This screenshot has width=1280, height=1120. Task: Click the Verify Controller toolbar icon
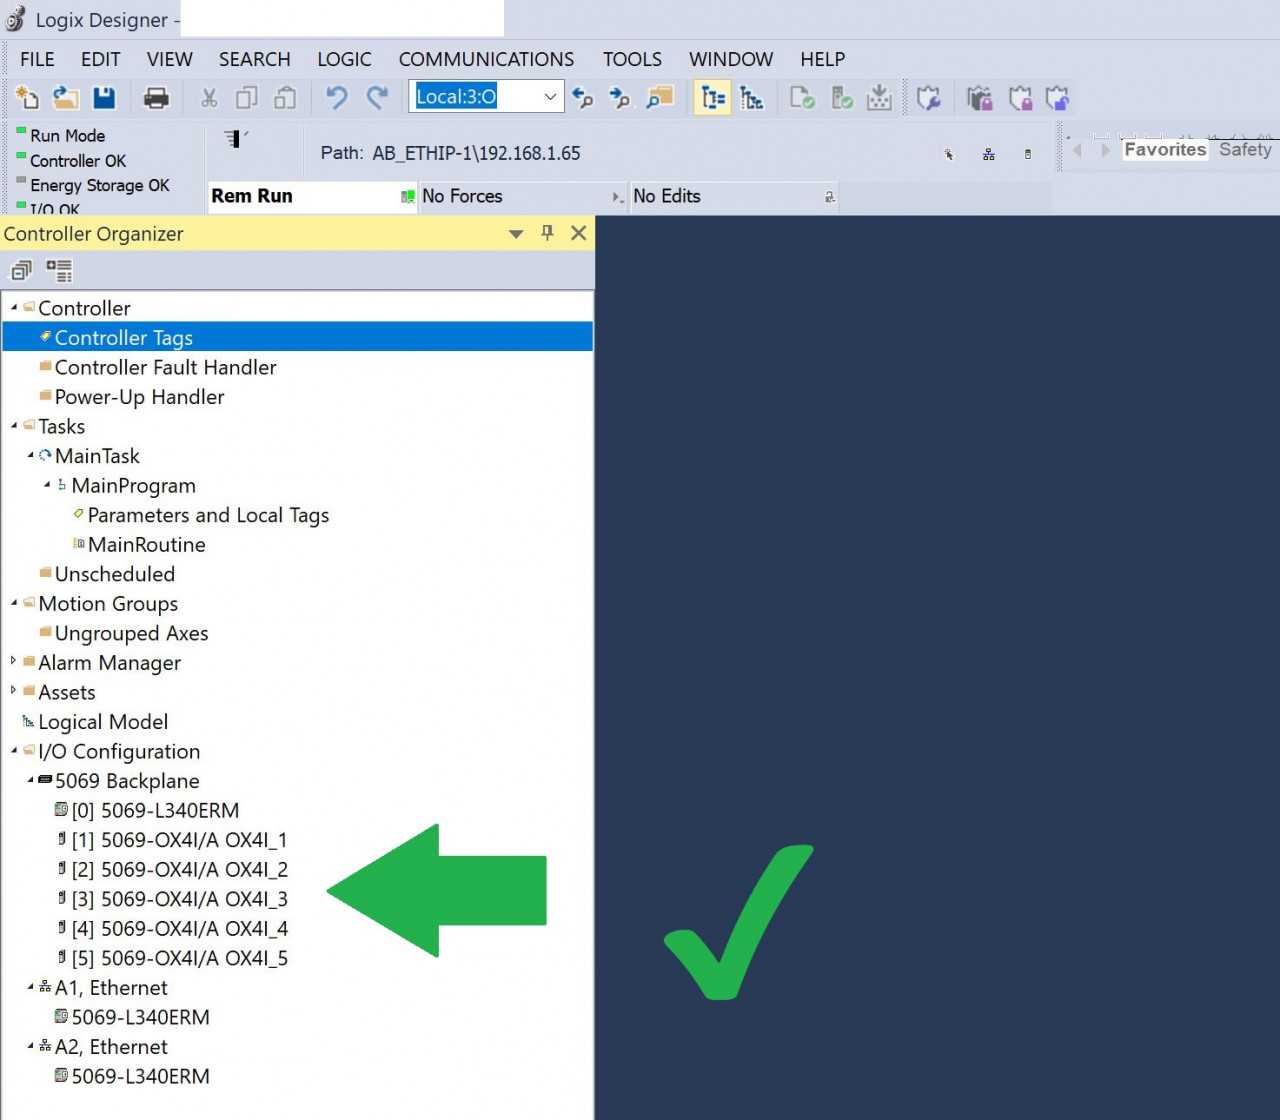click(842, 97)
